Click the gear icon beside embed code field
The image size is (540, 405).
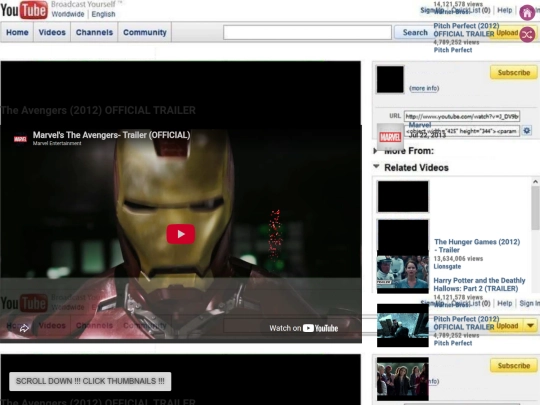pyautogui.click(x=527, y=131)
